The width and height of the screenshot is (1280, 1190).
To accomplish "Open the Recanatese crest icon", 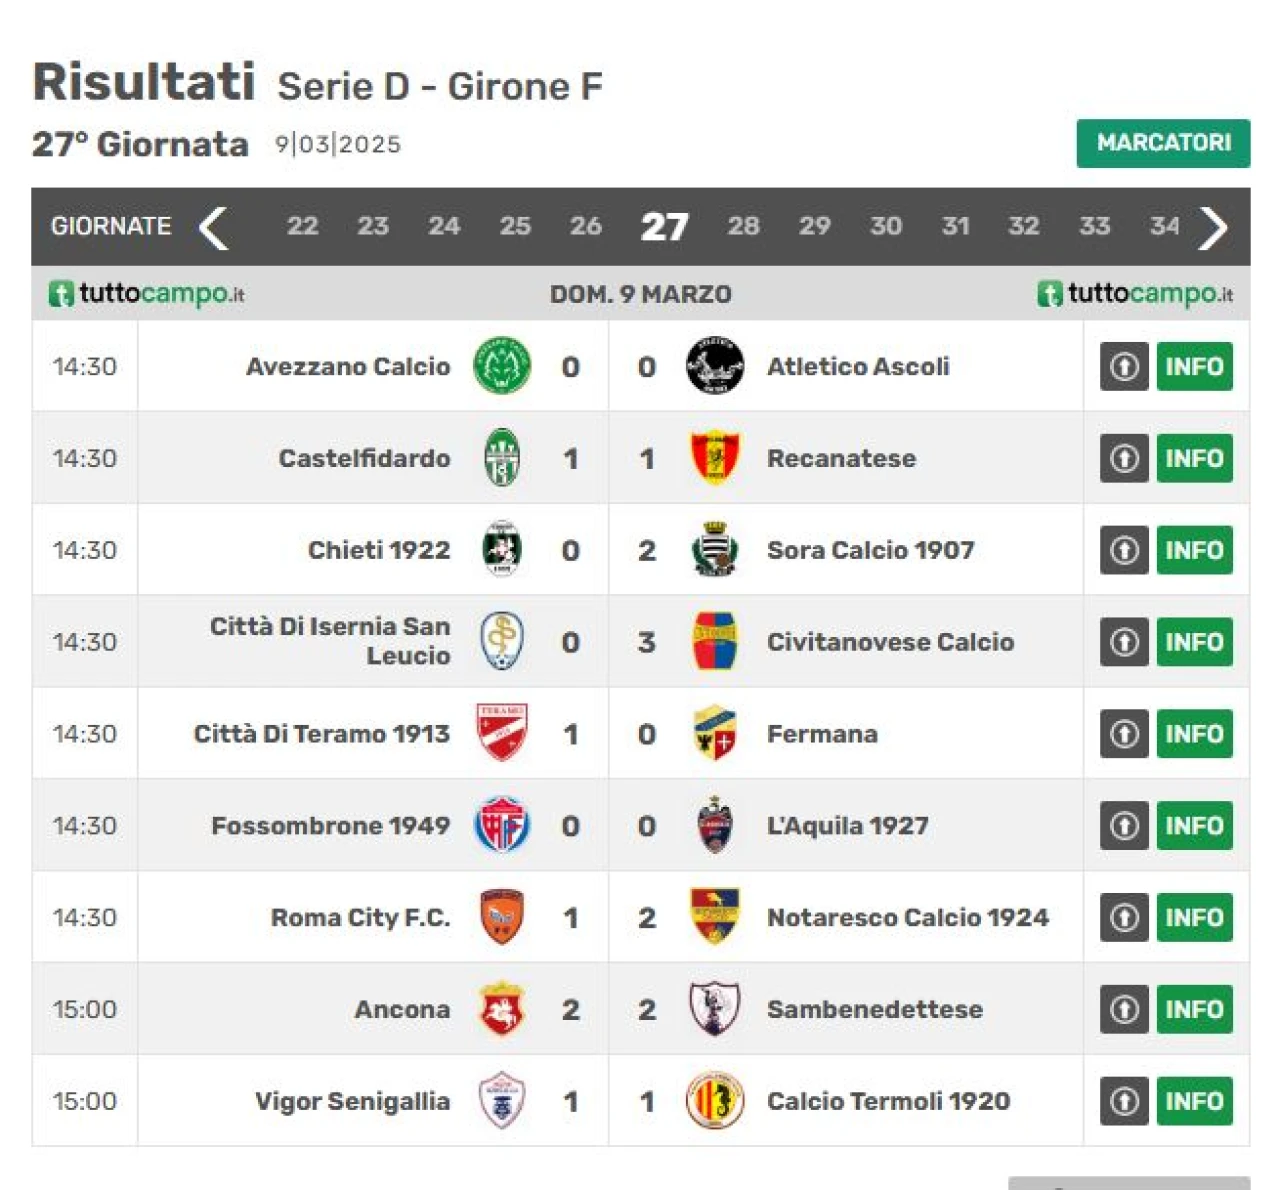I will click(714, 458).
